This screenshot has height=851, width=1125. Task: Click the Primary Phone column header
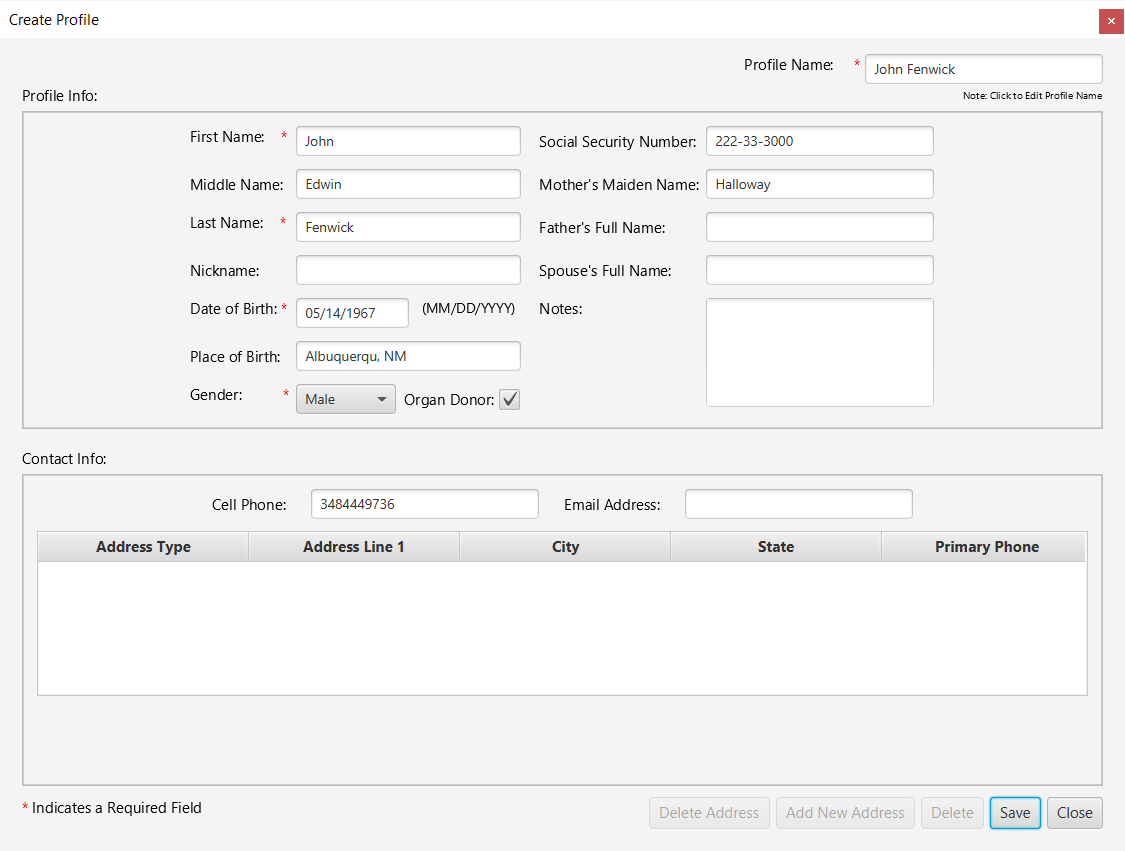tap(986, 546)
